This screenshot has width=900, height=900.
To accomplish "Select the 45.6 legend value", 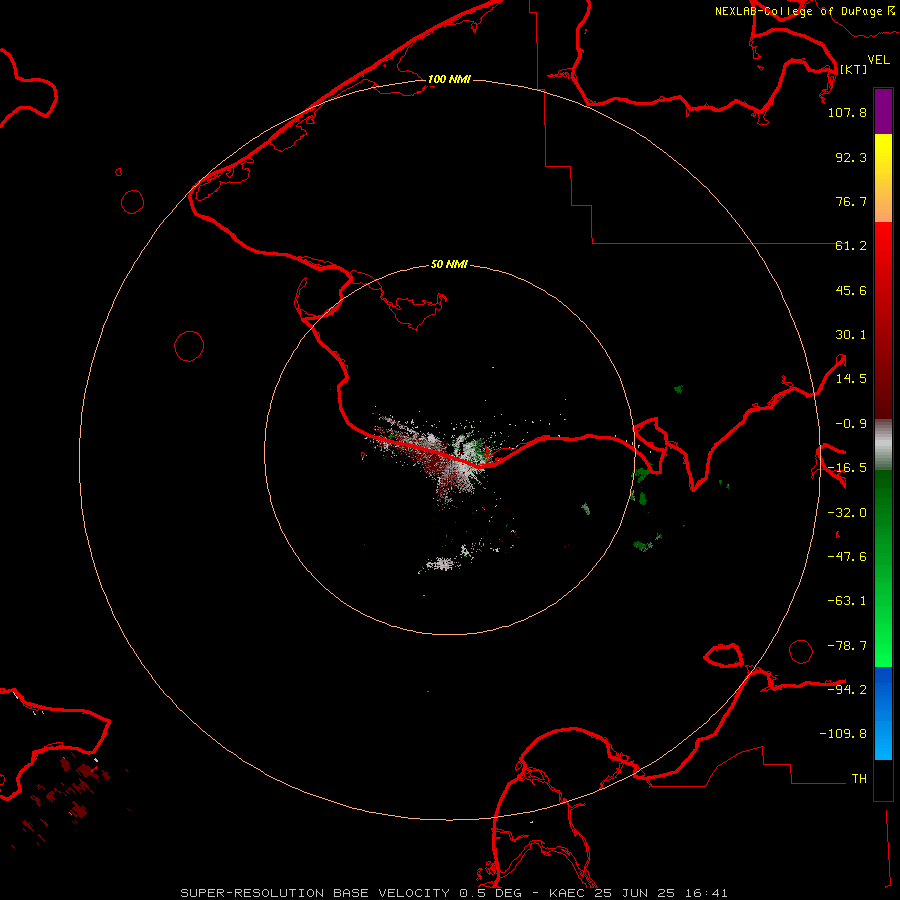I will [851, 290].
